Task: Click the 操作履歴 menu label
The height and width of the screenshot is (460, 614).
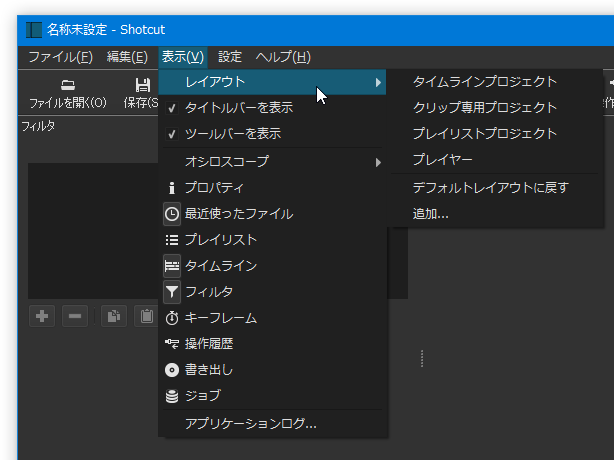Action: 209,344
